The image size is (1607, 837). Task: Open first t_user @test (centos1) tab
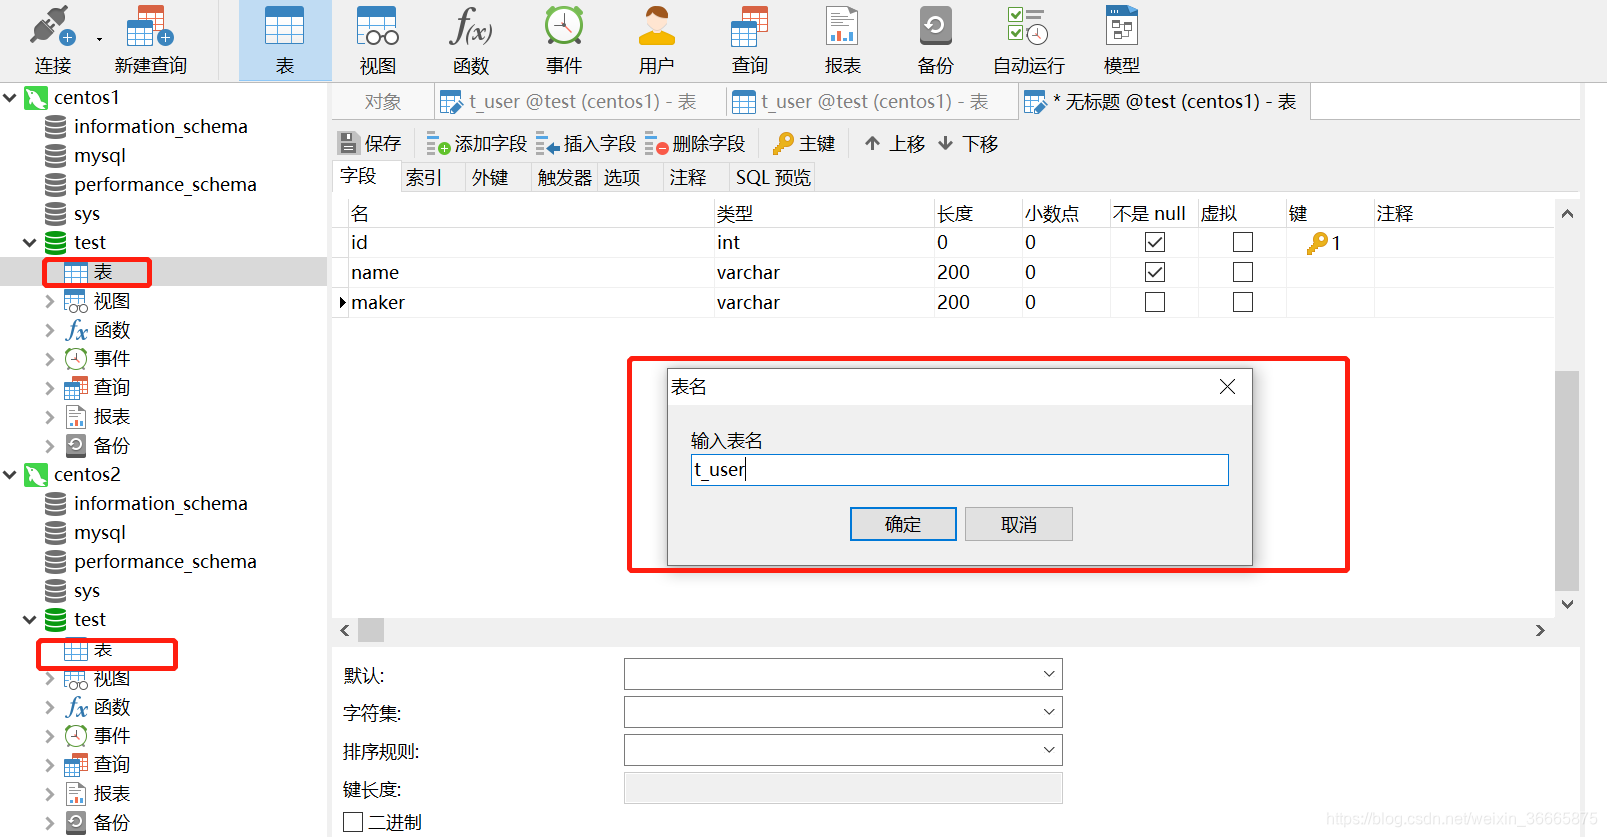(x=581, y=102)
